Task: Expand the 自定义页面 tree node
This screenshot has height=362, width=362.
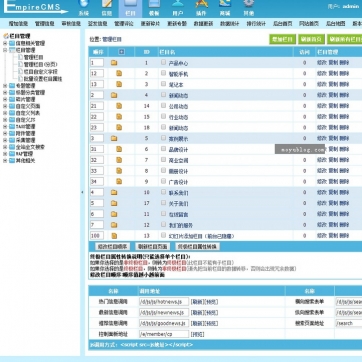Action: click(5, 106)
